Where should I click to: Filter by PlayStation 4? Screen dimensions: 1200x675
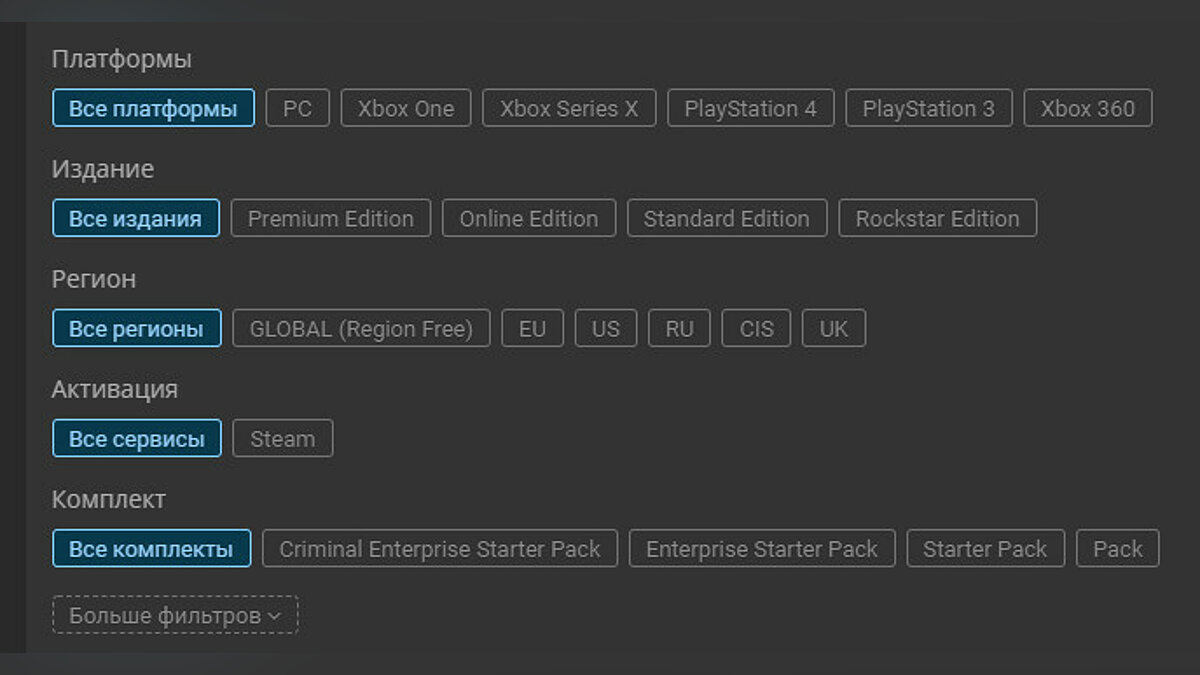click(x=750, y=109)
